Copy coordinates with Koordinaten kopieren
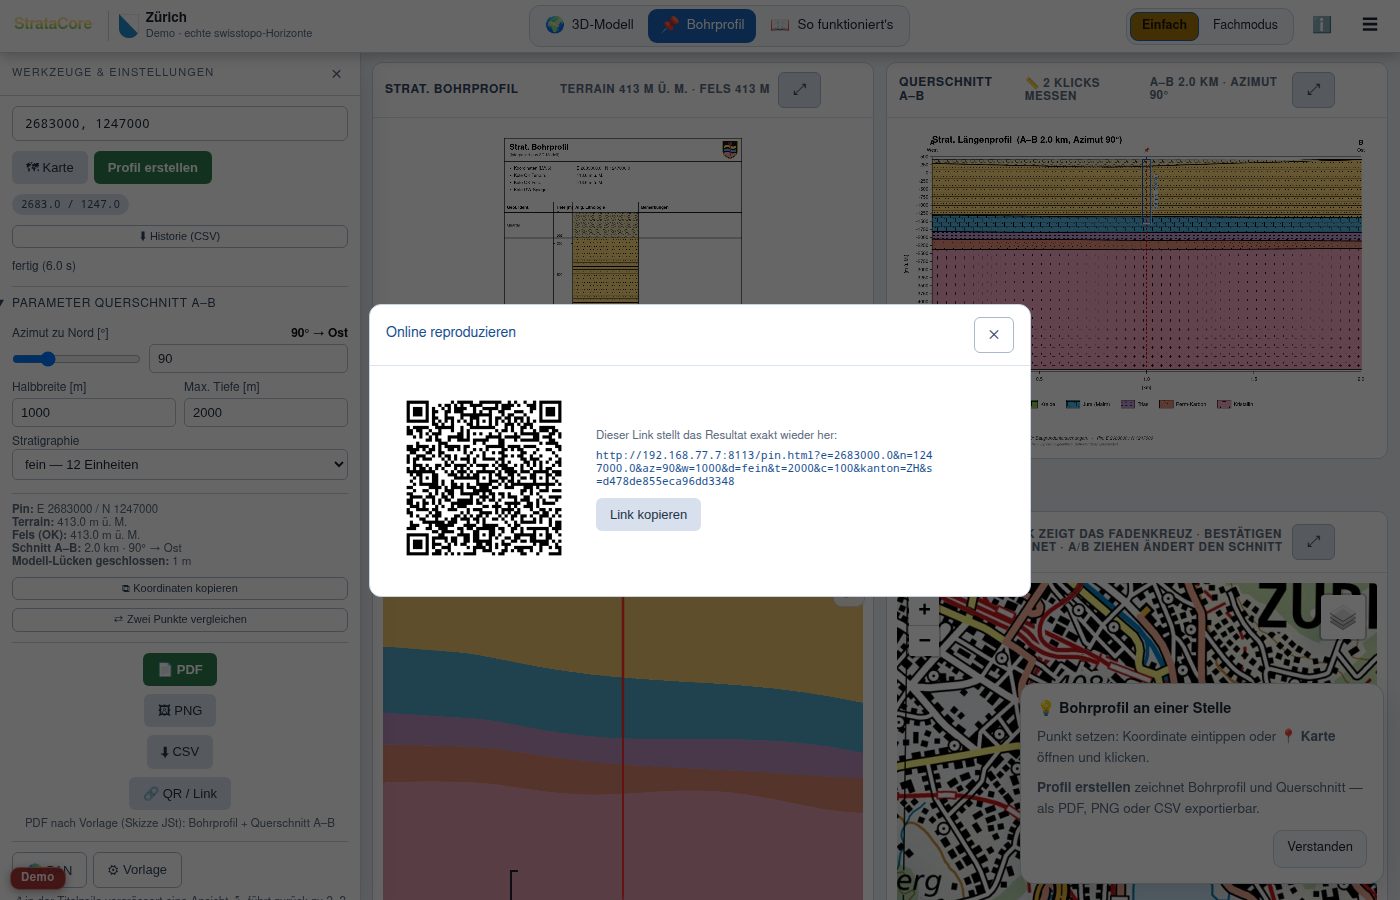Screen dimensions: 1400x900 point(180,588)
